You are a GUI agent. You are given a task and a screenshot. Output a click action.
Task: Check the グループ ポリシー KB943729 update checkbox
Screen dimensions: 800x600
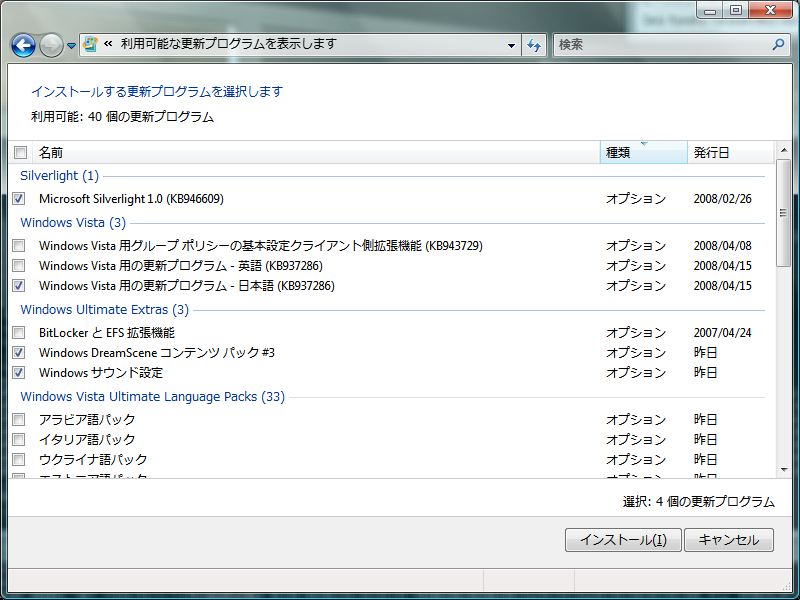point(19,245)
